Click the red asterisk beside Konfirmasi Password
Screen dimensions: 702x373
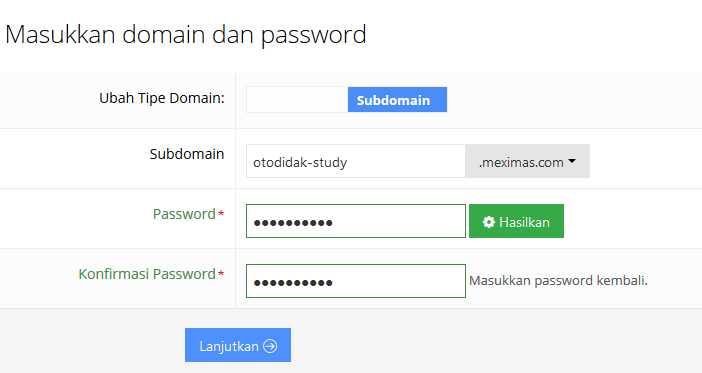(221, 274)
